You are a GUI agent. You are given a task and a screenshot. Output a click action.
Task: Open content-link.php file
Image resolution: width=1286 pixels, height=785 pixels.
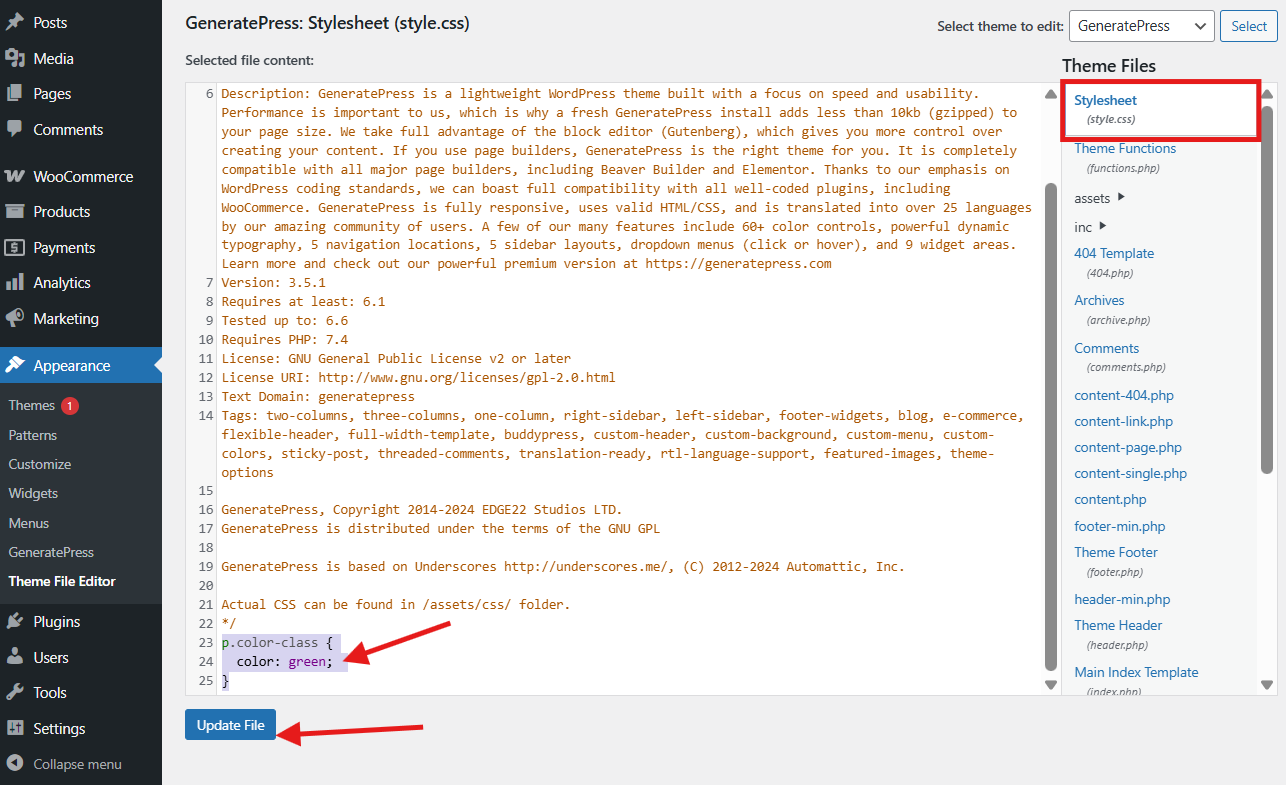click(1124, 421)
